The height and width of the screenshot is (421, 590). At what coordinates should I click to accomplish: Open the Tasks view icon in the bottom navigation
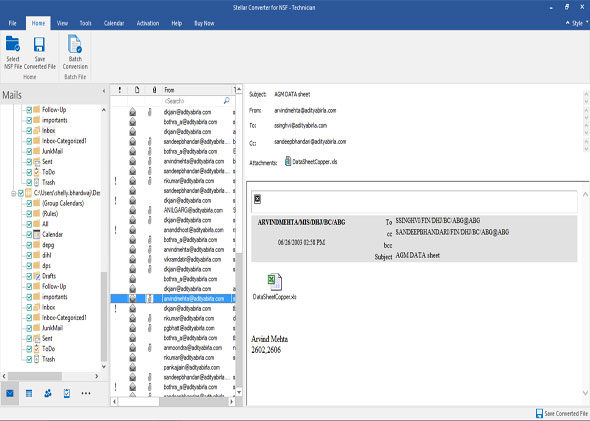point(67,394)
